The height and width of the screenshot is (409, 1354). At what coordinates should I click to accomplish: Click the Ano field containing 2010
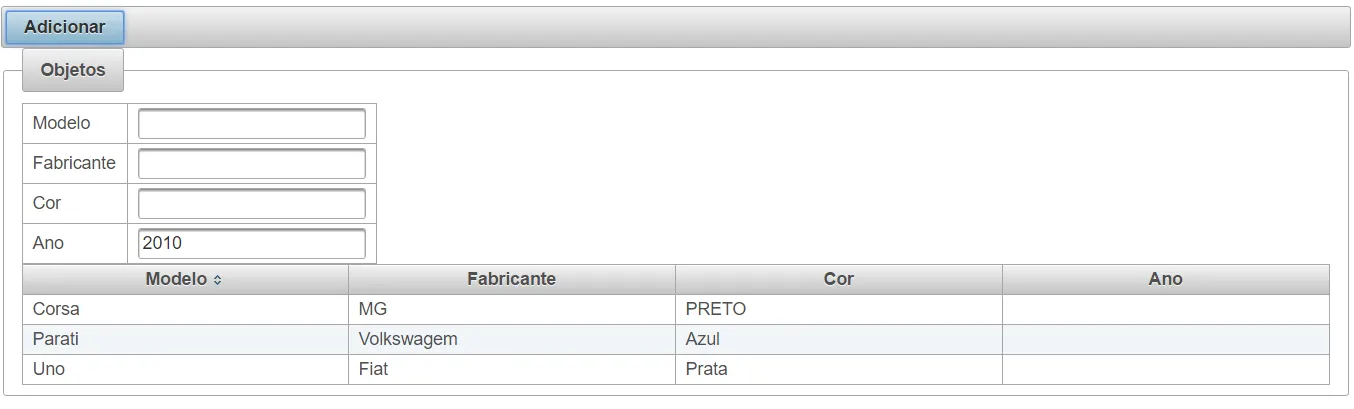[x=252, y=244]
